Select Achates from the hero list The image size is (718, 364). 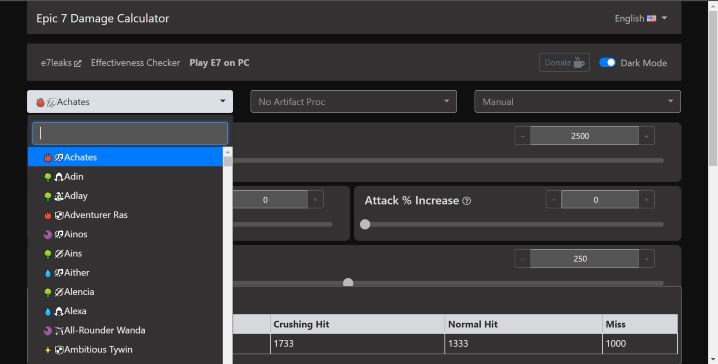(x=125, y=157)
